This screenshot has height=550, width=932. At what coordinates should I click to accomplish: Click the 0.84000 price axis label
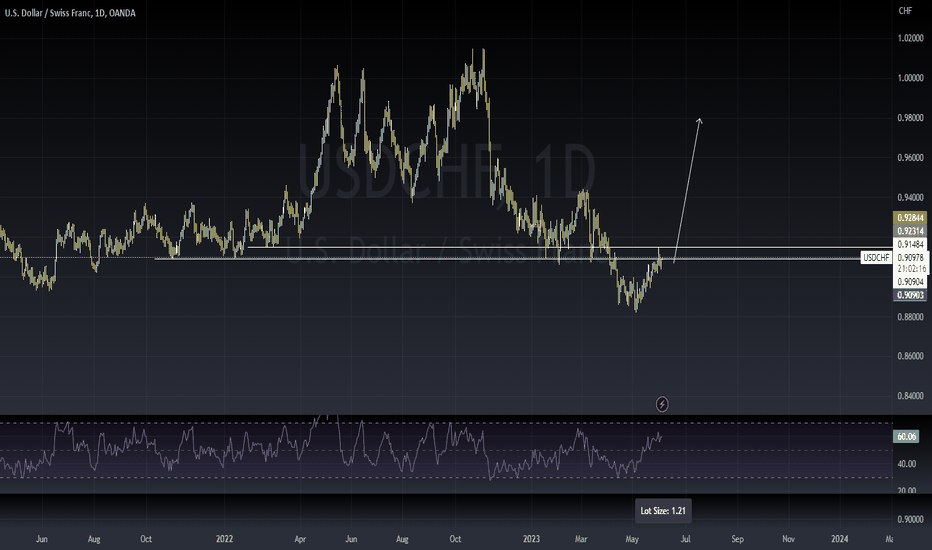pos(910,396)
